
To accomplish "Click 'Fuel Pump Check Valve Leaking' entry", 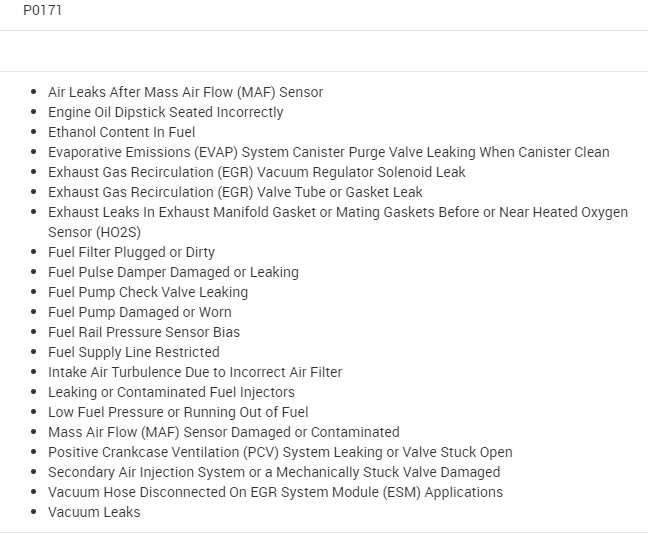I will pos(148,292).
